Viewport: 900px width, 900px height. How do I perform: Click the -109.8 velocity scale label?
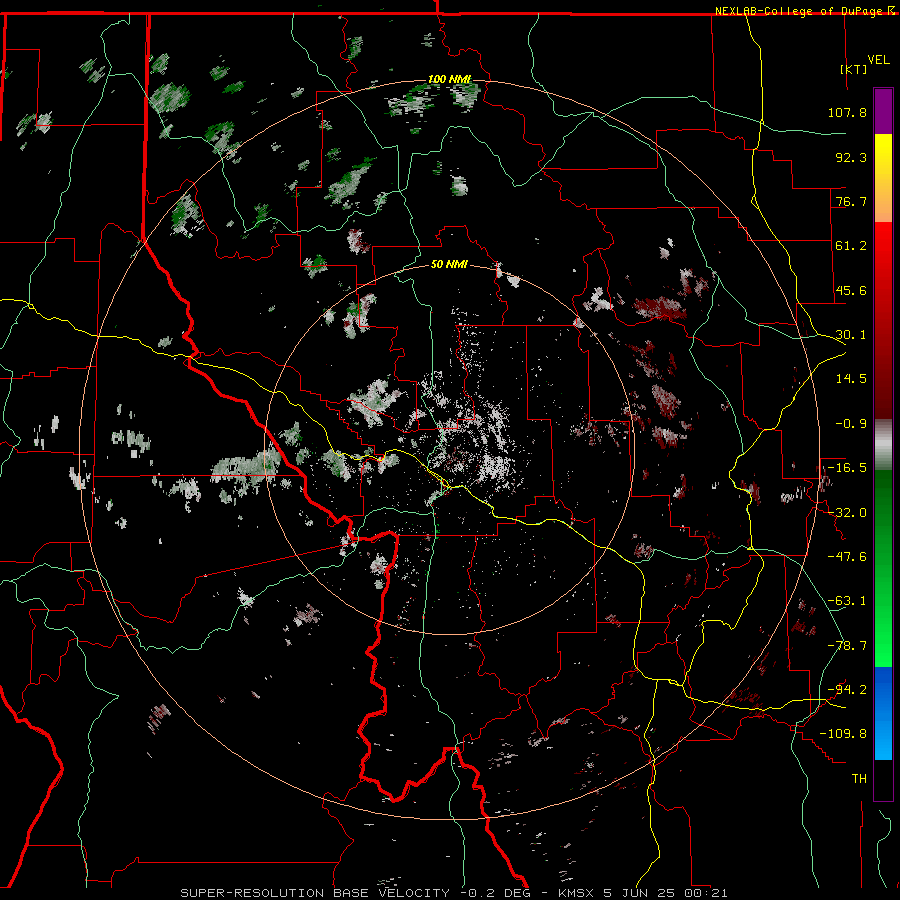tap(843, 734)
